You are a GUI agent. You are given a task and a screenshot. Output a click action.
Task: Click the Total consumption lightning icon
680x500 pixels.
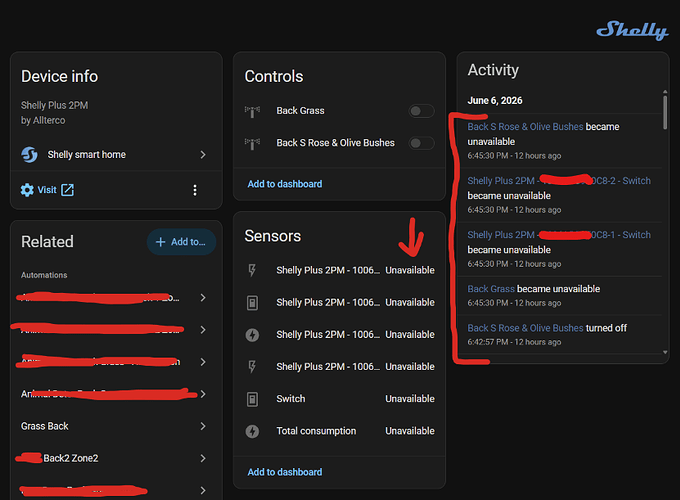252,431
